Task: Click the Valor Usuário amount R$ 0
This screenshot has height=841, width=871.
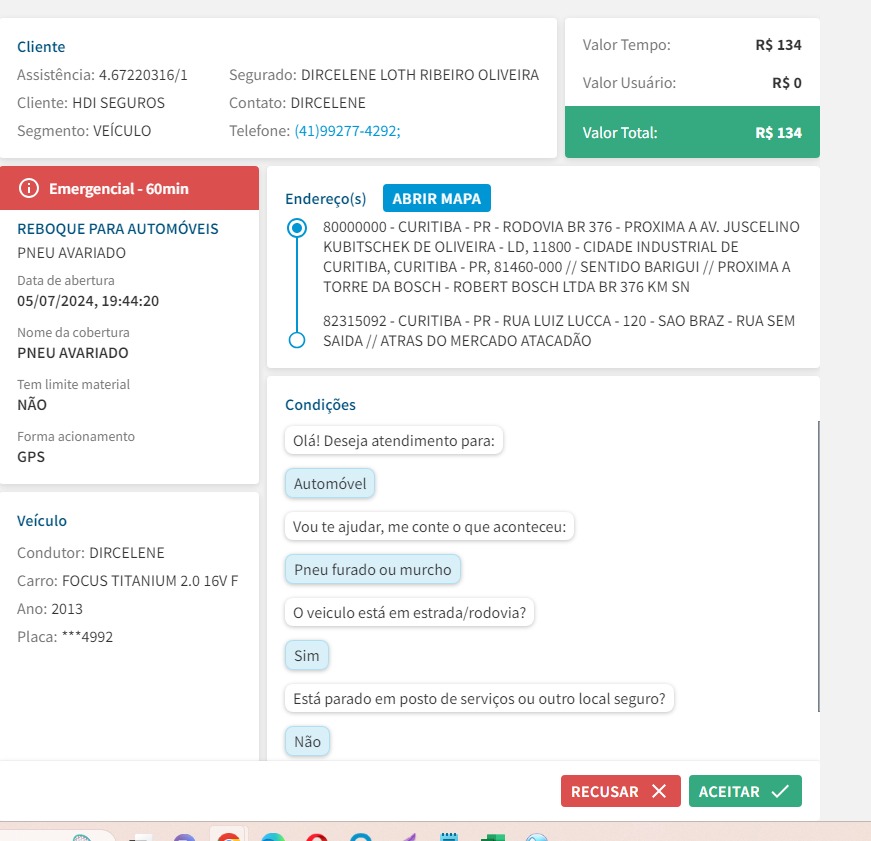Action: pos(787,83)
